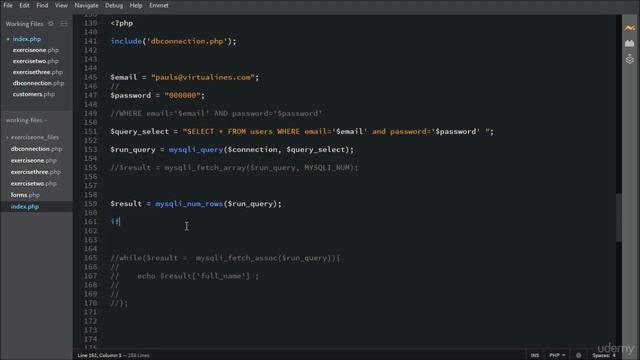The width and height of the screenshot is (640, 360).
Task: Open the Debug menu
Action: [x=114, y=5]
